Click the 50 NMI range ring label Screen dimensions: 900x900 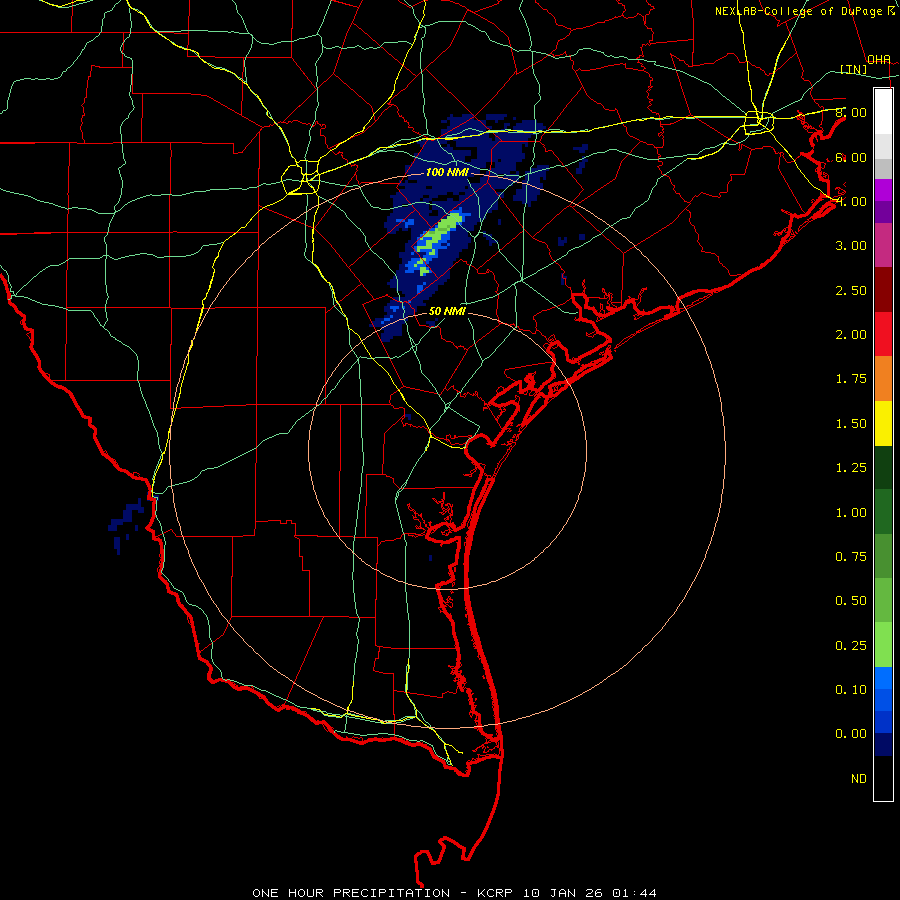click(447, 311)
